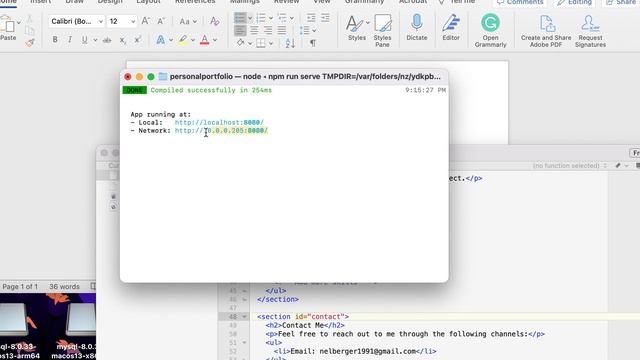
Task: Expand underline style dropdown arrow
Action: [95, 40]
